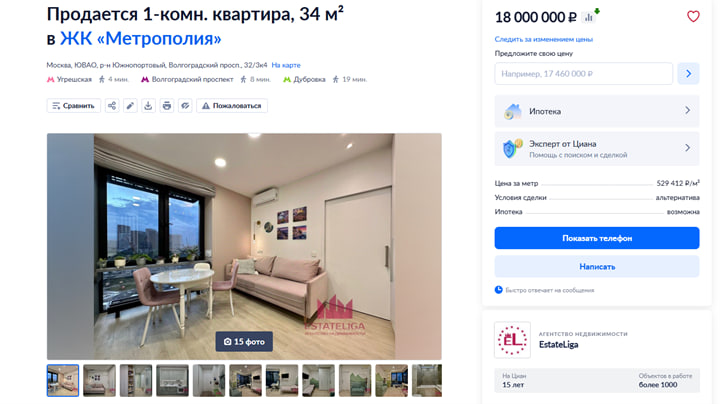
Task: Click the Сравнить compare button
Action: tap(73, 106)
